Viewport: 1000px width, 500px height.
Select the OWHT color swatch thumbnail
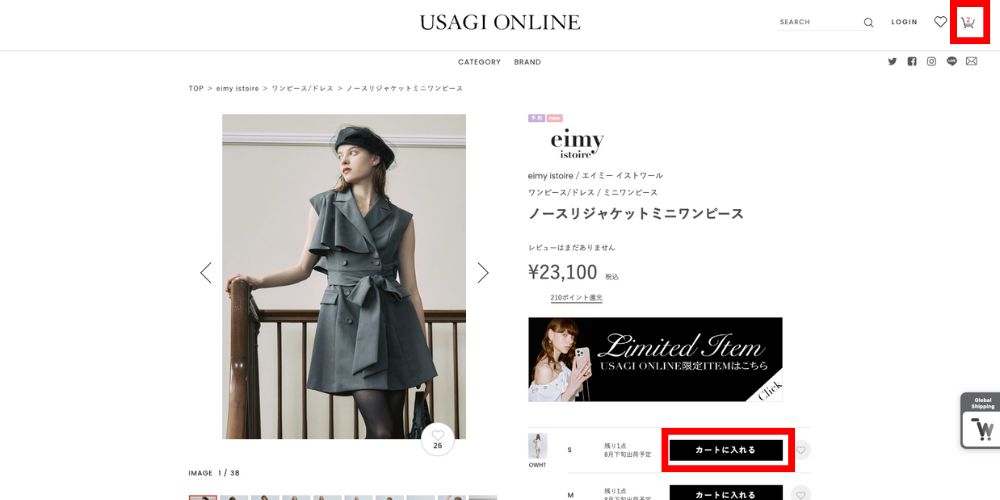pos(537,446)
